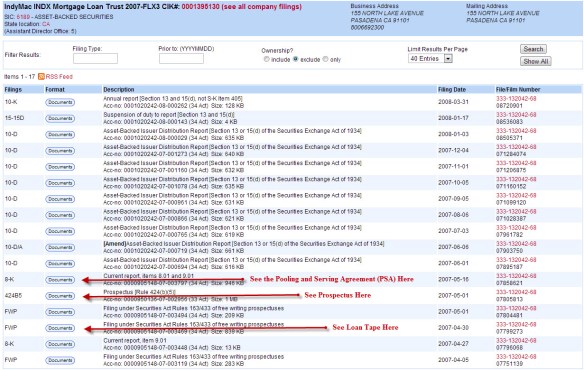This screenshot has width=584, height=370.
Task: Click the File/Film Number column header
Action: click(518, 89)
